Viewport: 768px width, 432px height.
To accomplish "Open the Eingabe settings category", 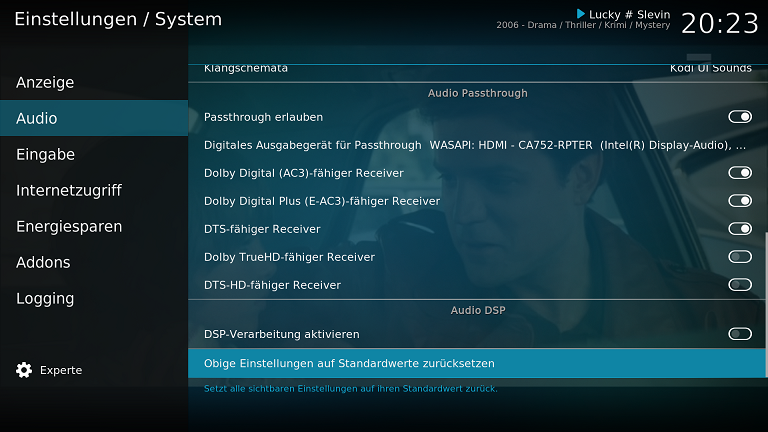I will click(94, 154).
